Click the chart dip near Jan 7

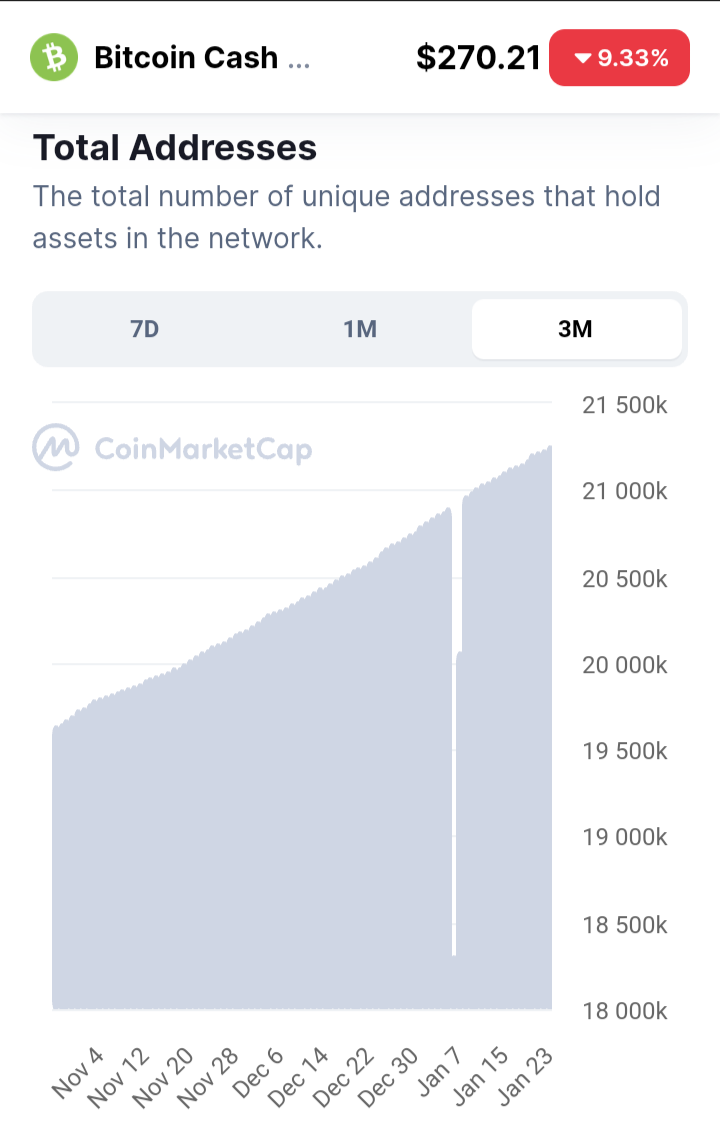click(x=454, y=948)
